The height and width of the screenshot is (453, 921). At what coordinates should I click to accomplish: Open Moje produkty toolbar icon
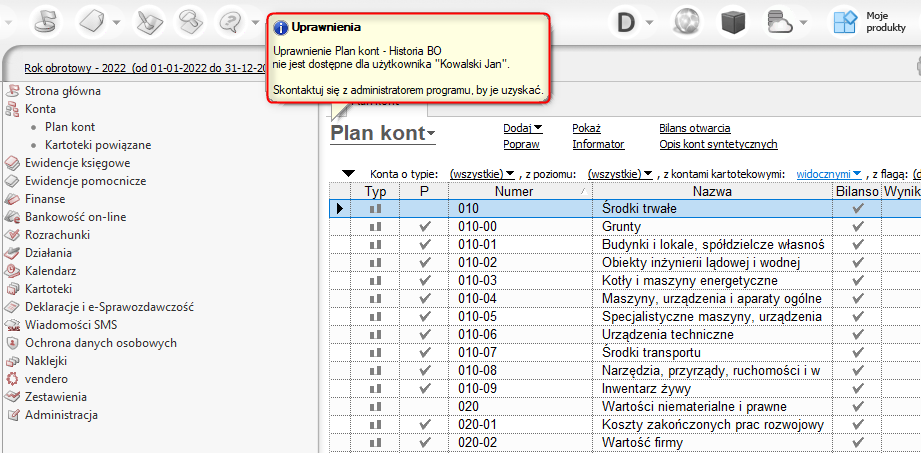pos(845,22)
